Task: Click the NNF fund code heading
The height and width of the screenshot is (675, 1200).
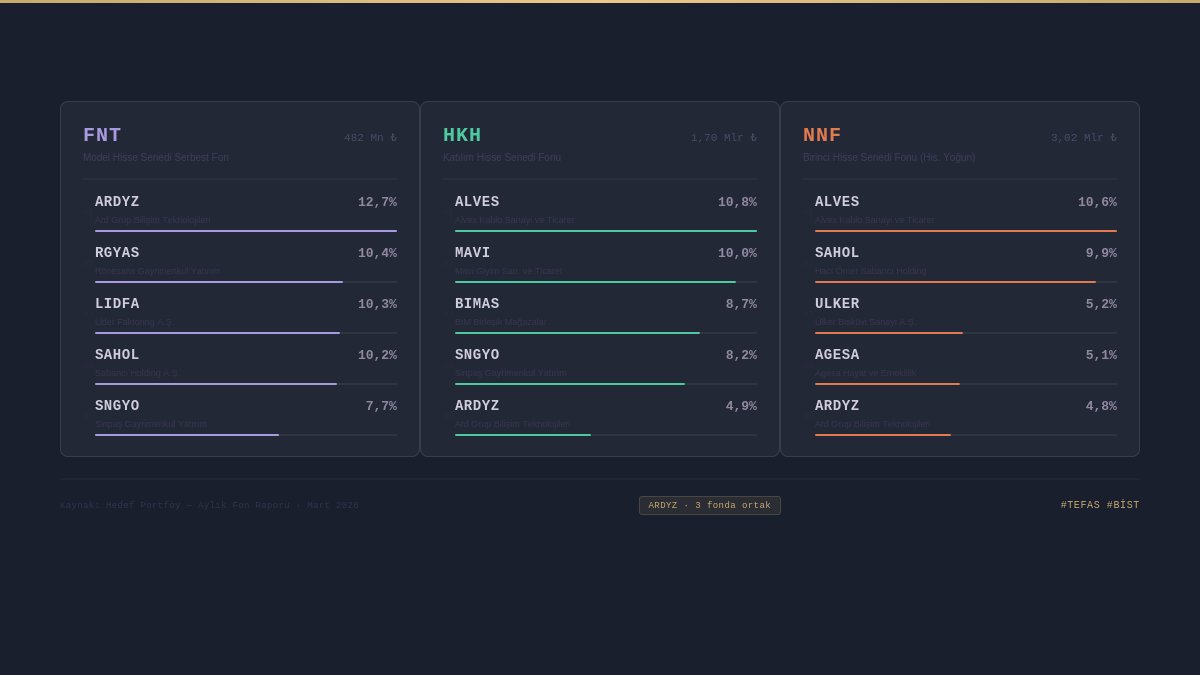Action: pos(822,135)
